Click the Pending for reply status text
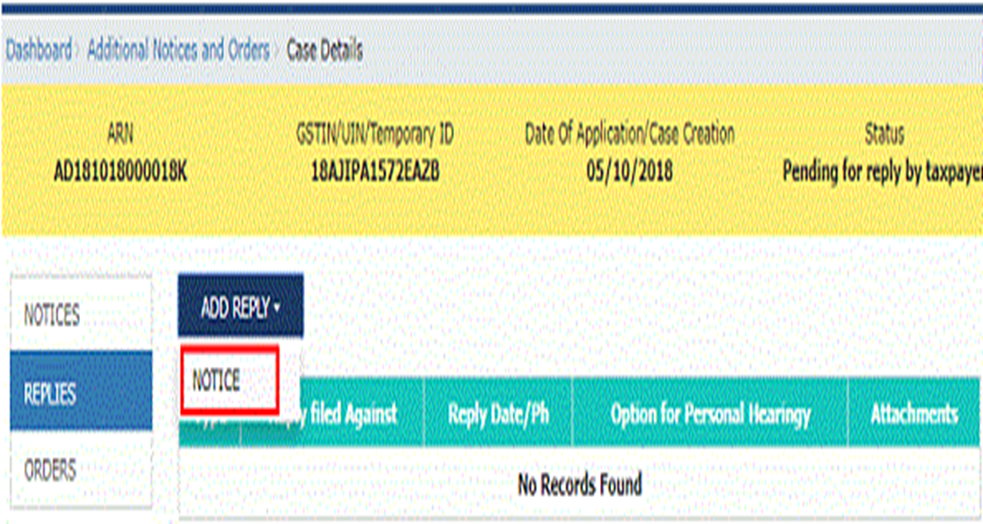983x524 pixels. pyautogui.click(x=880, y=171)
